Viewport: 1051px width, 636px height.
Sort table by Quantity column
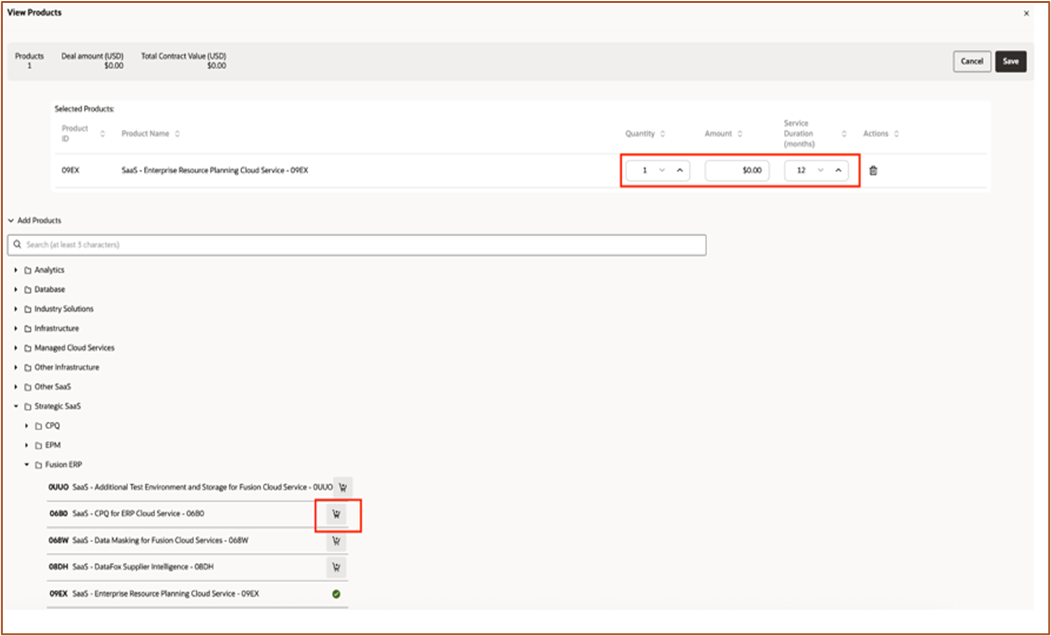[662, 134]
